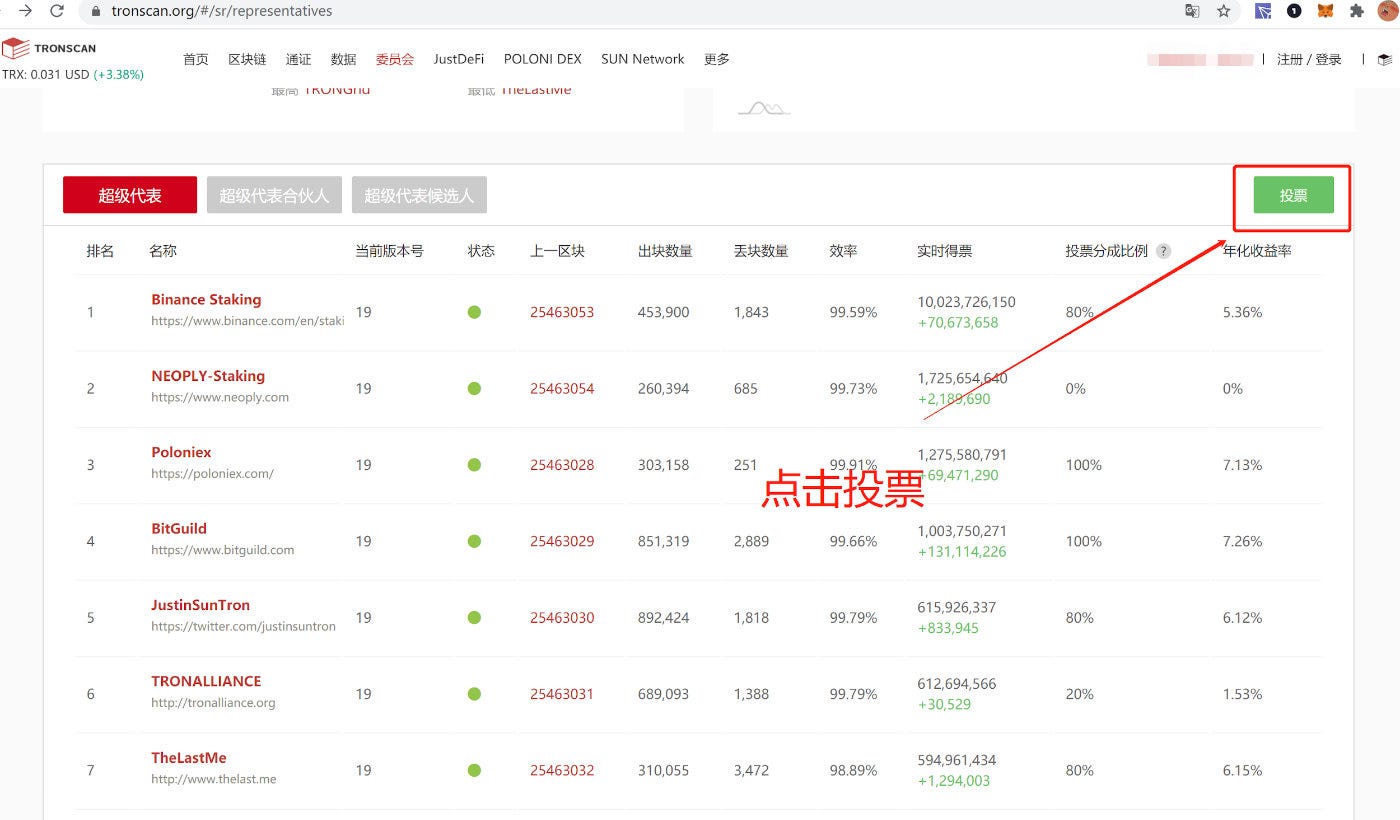The image size is (1400, 820).
Task: Open block number 25463054
Action: click(x=562, y=388)
